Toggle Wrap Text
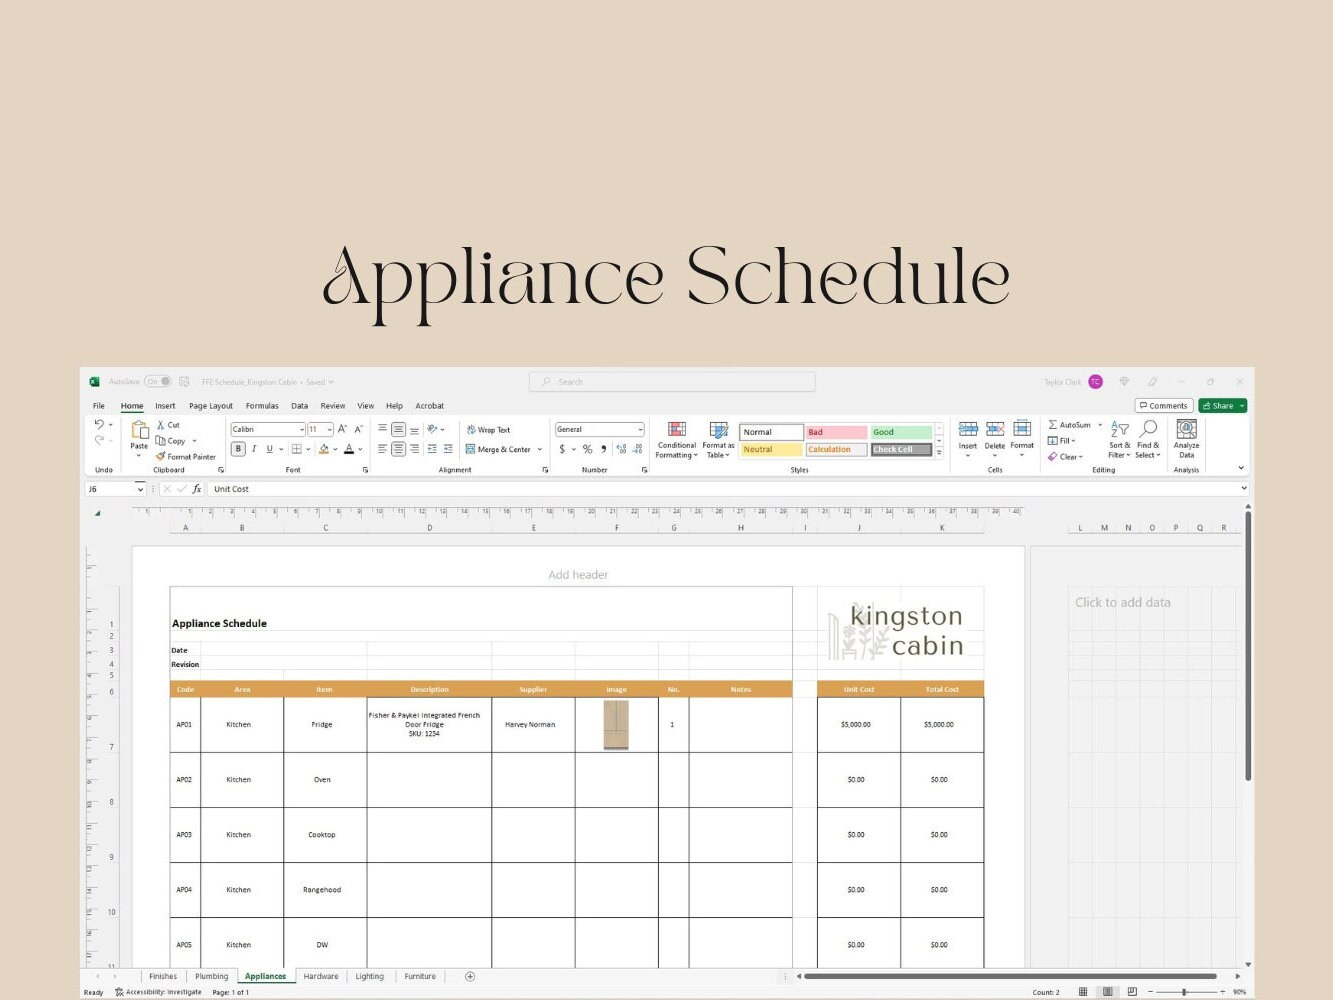 coord(488,430)
